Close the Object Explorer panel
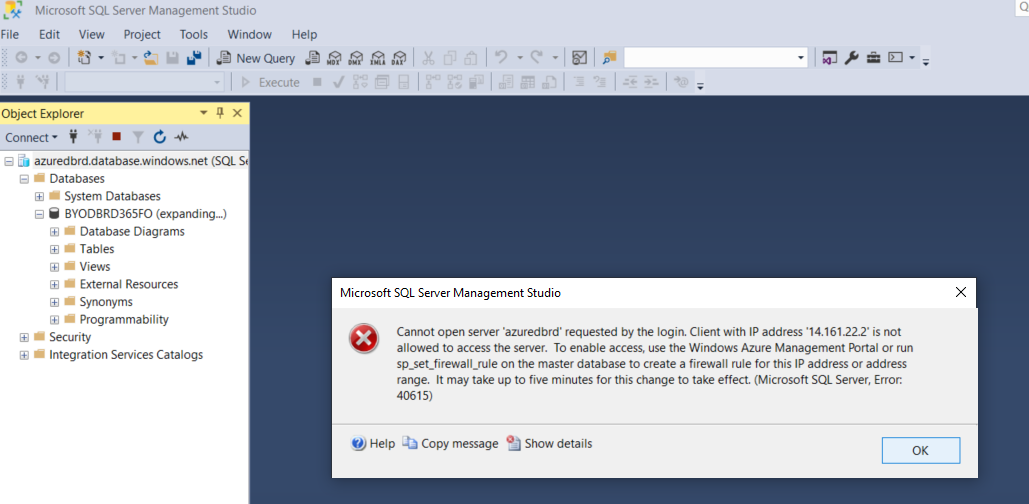1029x504 pixels. (x=237, y=113)
